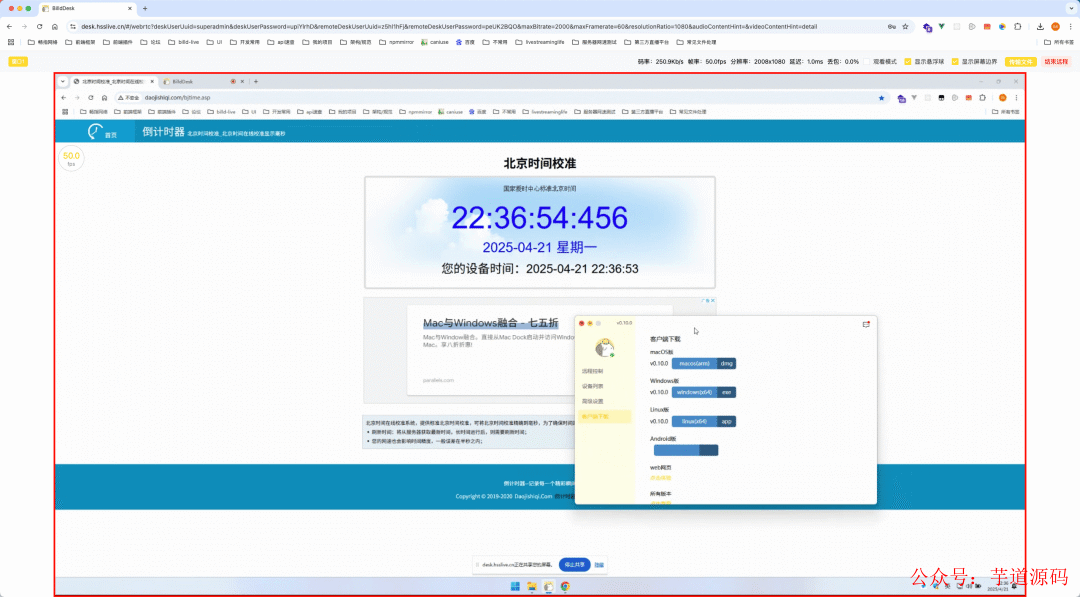Click the 倒计时器 site title

(x=163, y=132)
